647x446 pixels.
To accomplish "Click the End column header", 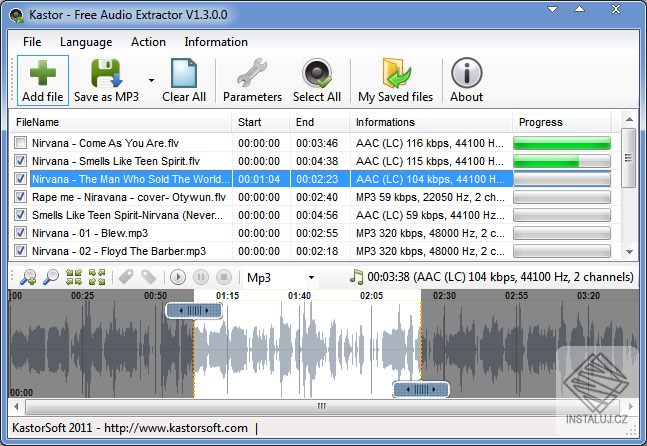I will pyautogui.click(x=319, y=122).
